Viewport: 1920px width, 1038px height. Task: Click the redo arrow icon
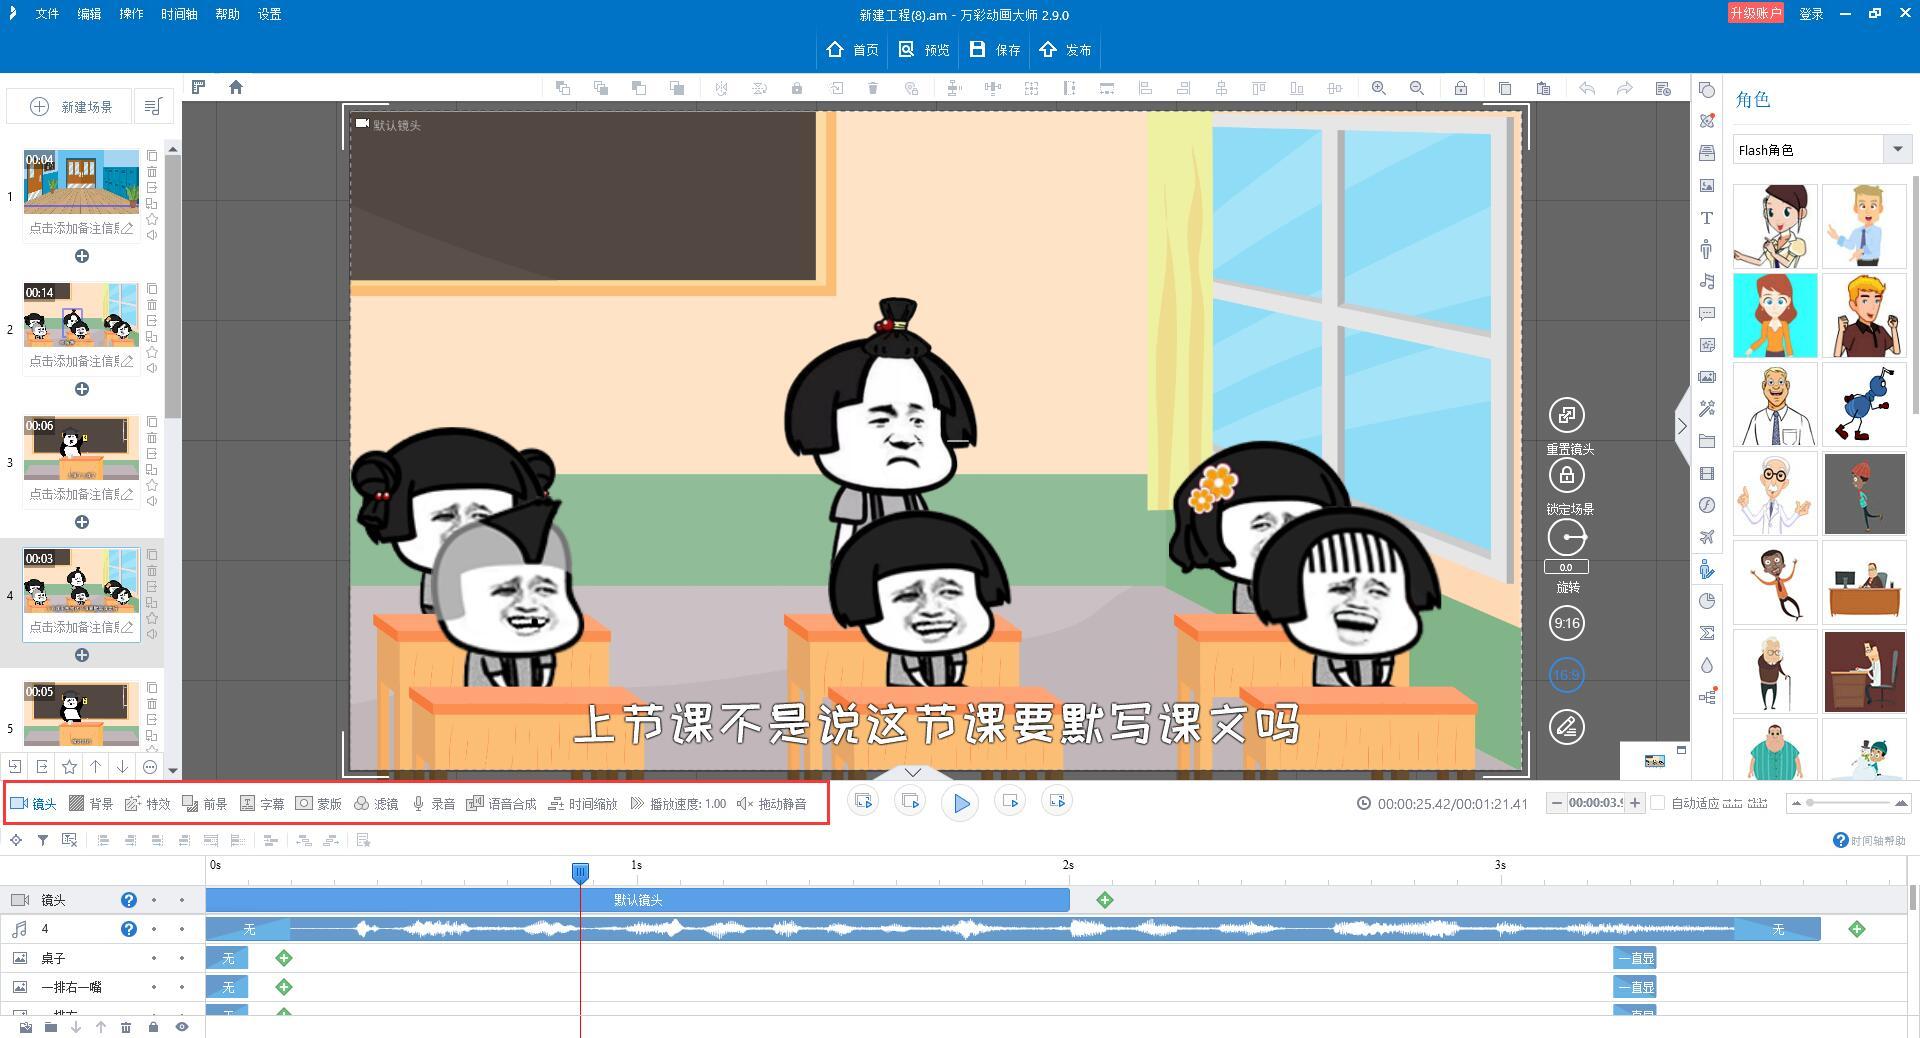(x=1625, y=88)
